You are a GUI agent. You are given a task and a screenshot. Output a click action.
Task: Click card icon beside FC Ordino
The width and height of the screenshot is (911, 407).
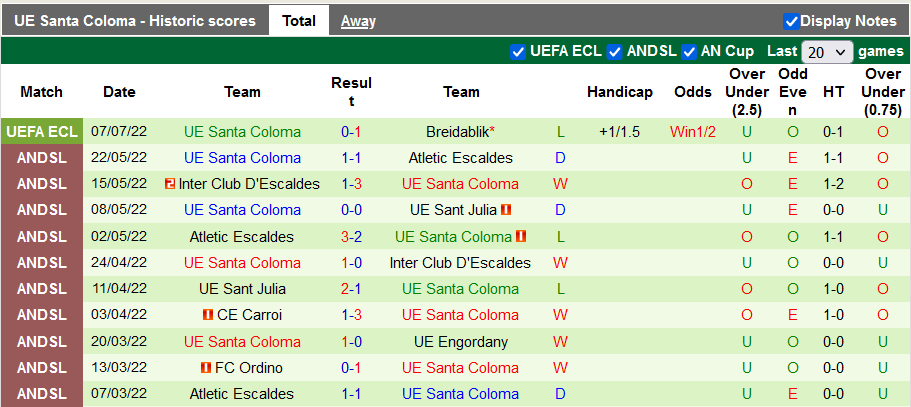[x=205, y=368]
